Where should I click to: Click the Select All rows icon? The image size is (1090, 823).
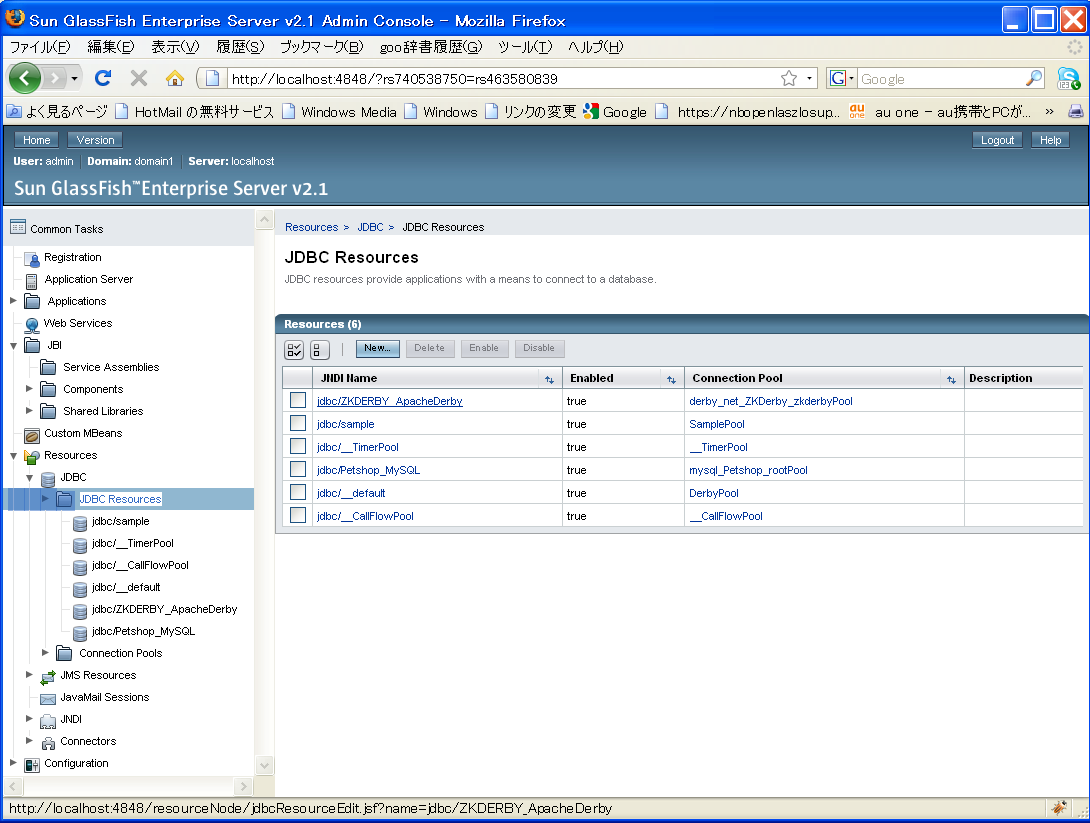[294, 349]
